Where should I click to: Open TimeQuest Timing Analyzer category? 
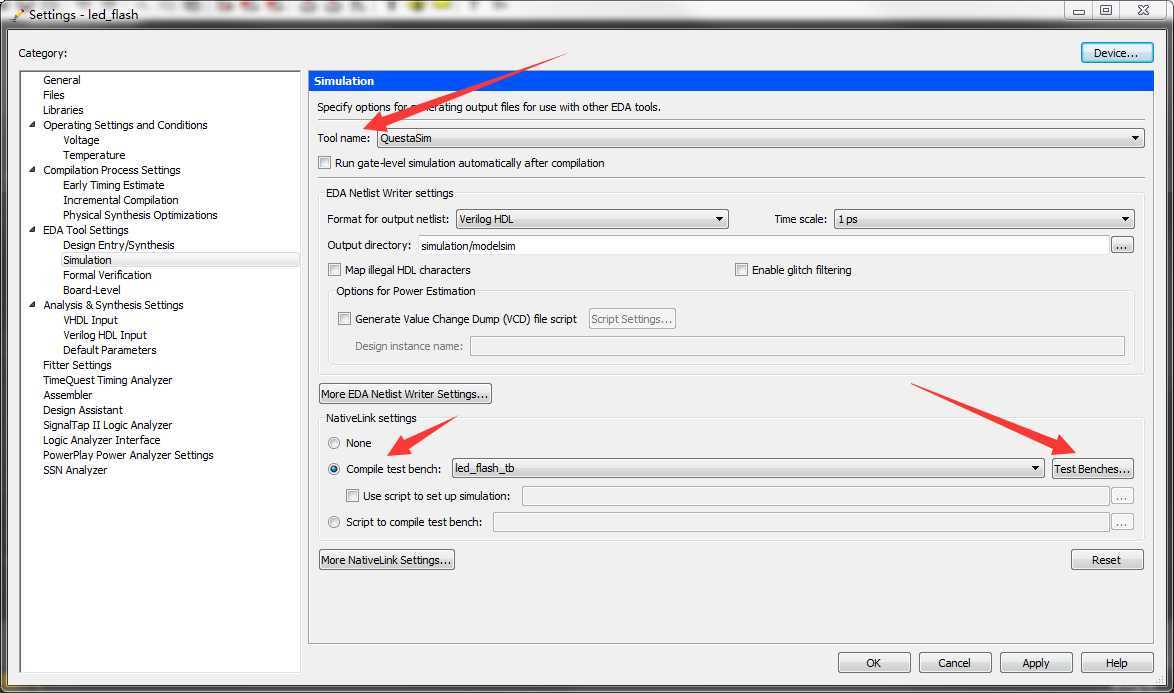point(107,379)
